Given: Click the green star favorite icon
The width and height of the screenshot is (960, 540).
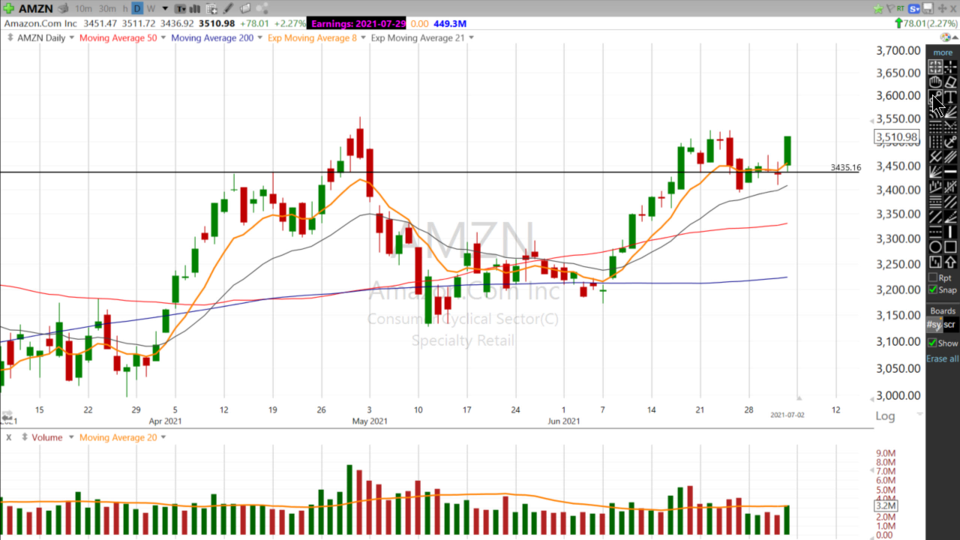Looking at the screenshot, I should coord(878,9).
